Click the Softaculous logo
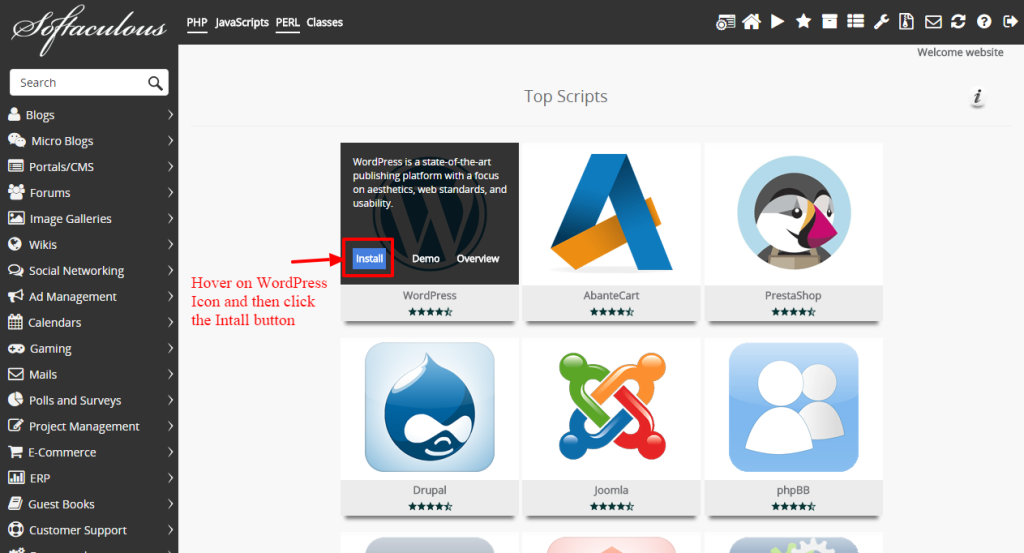Viewport: 1024px width, 553px height. 88,29
